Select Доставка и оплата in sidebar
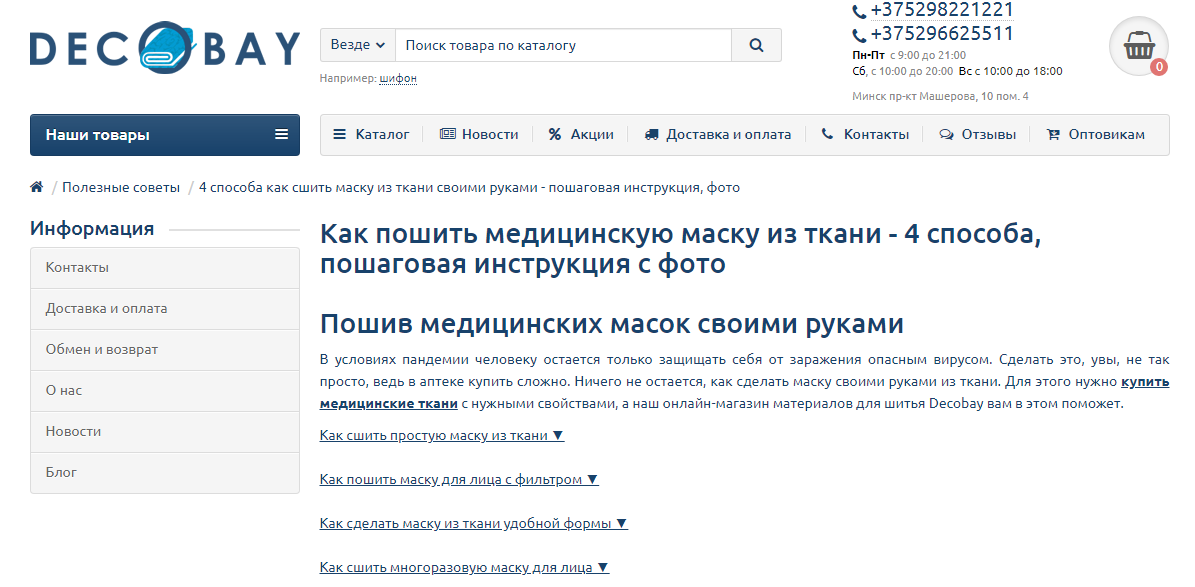 point(165,309)
